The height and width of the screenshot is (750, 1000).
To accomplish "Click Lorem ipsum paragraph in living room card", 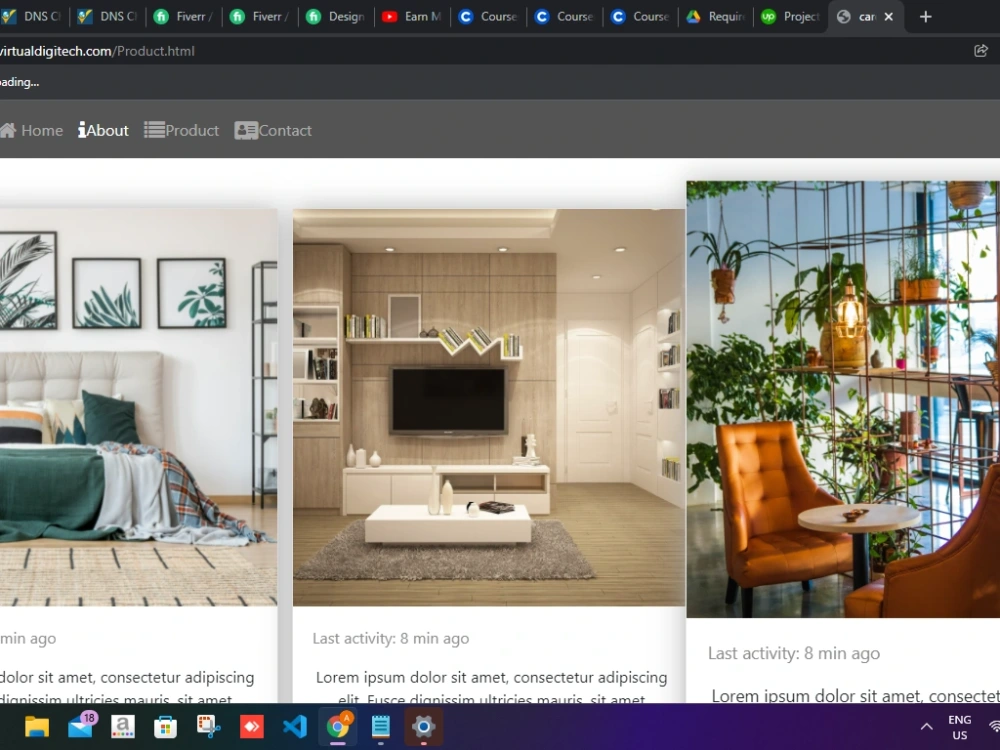I will pos(491,688).
